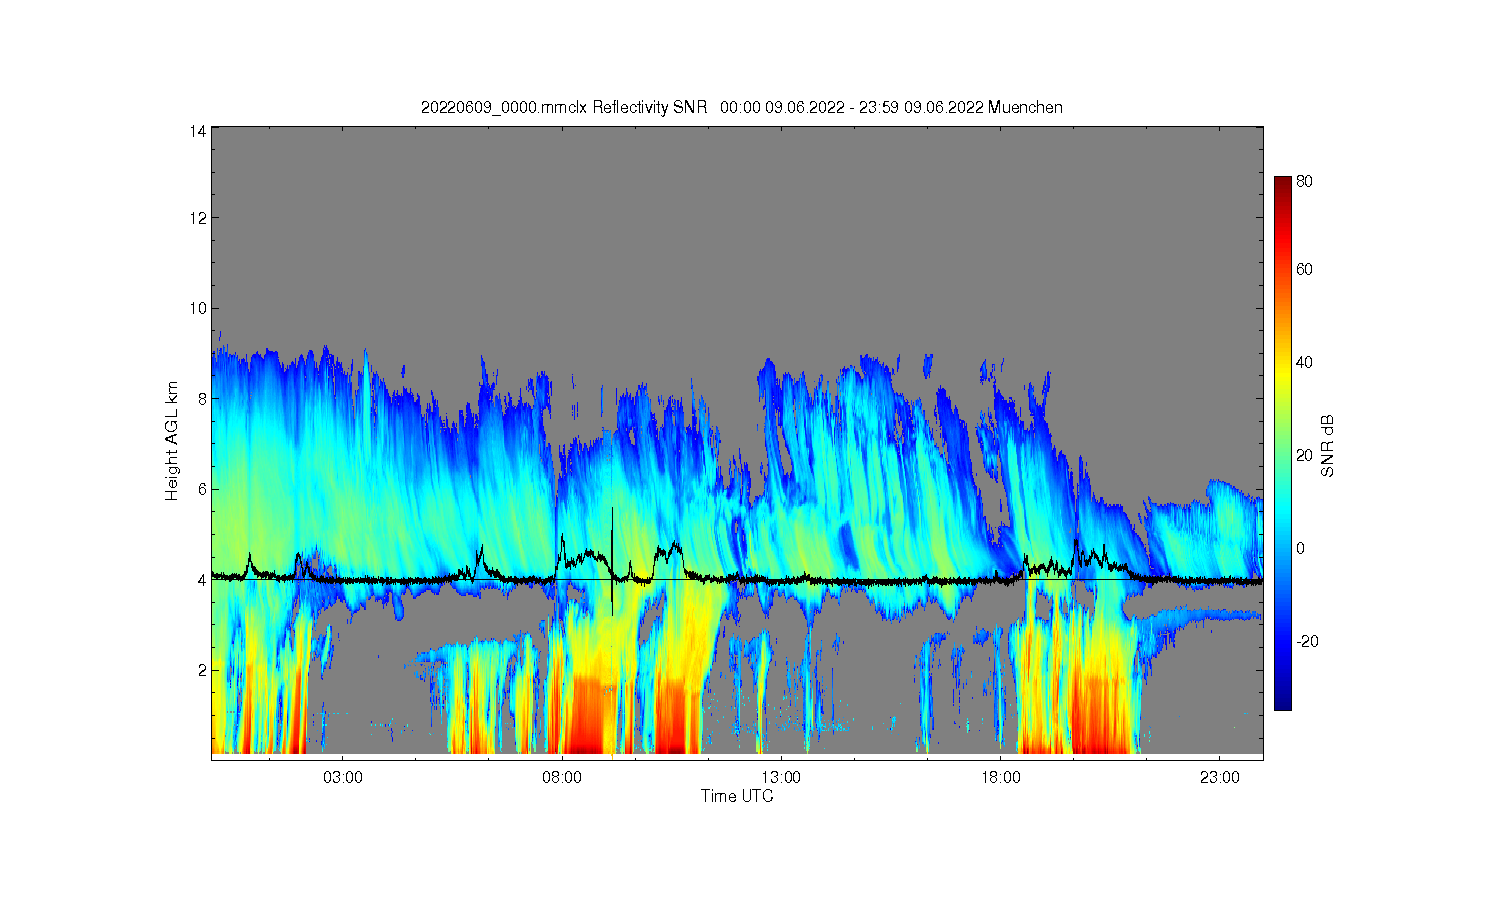1500x900 pixels.
Task: Click the dark red top of the SNR colorbar
Action: [x=1283, y=184]
